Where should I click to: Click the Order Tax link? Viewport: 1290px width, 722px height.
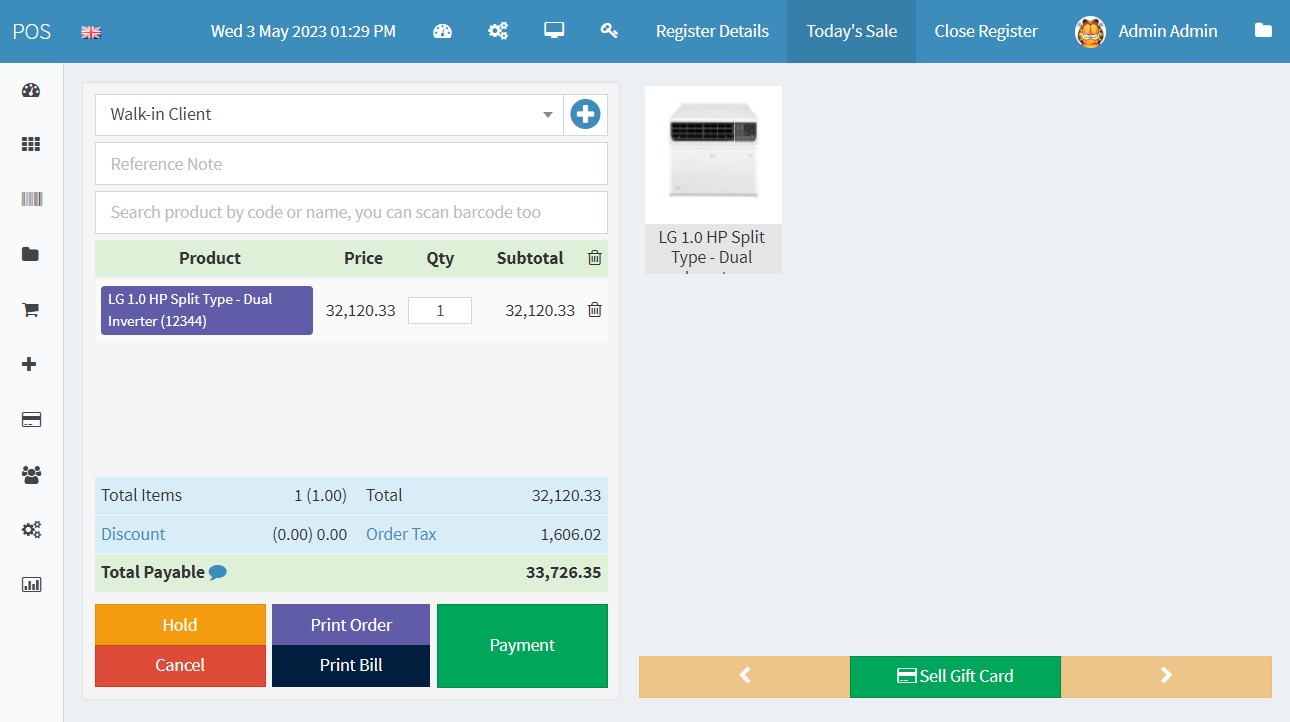pyautogui.click(x=401, y=534)
